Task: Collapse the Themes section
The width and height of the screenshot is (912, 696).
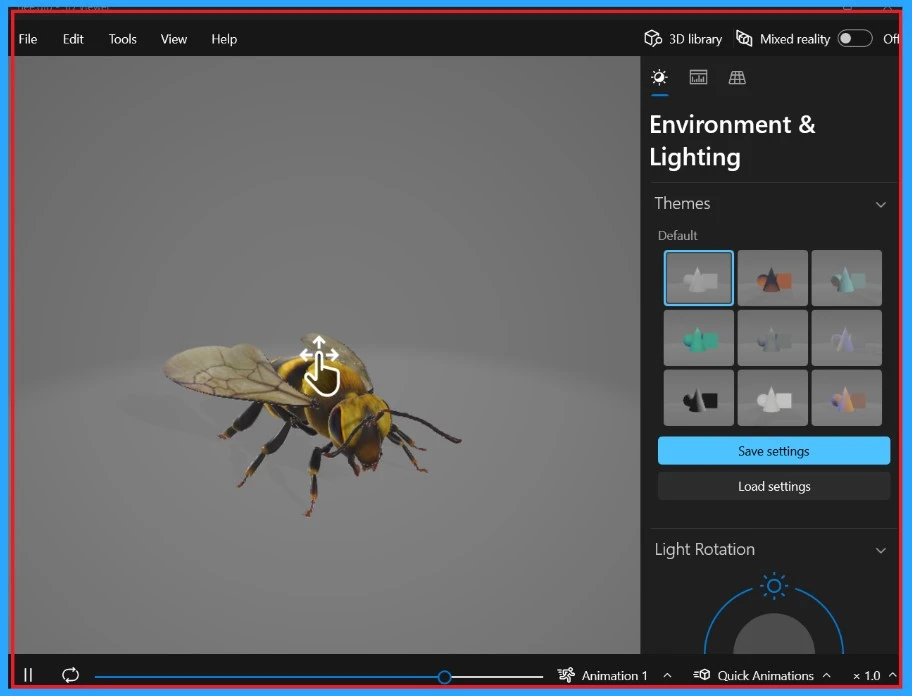Action: [881, 204]
